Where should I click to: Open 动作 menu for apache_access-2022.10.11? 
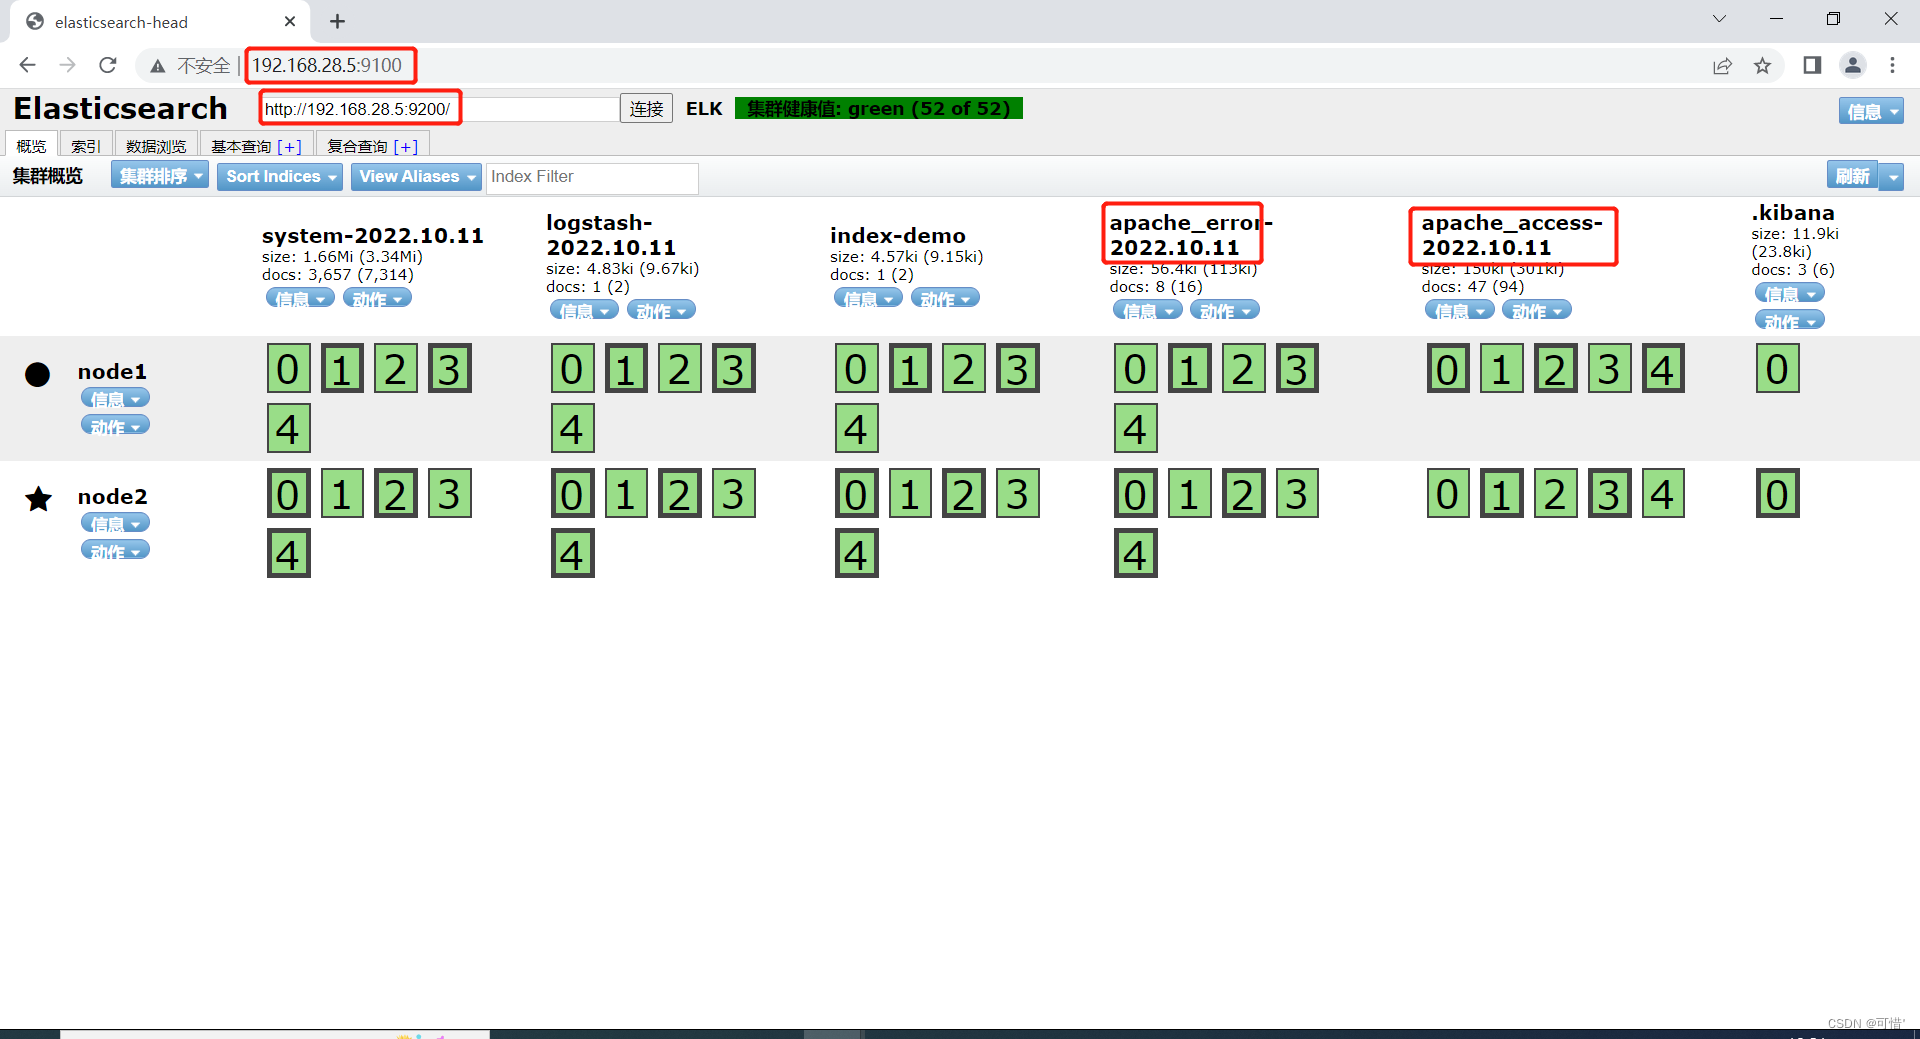point(1536,310)
